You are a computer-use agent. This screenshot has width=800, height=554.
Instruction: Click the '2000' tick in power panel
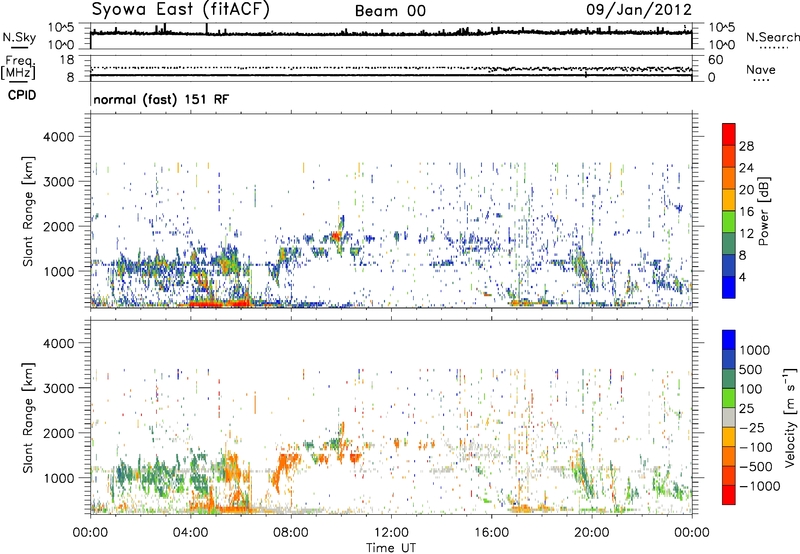[x=59, y=226]
